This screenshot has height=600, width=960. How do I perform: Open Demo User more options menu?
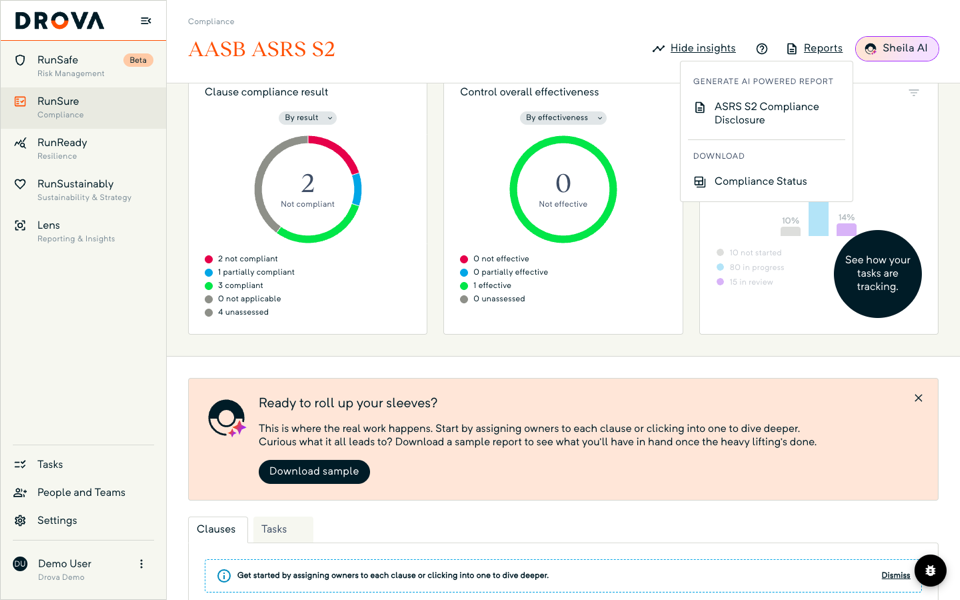pyautogui.click(x=141, y=564)
